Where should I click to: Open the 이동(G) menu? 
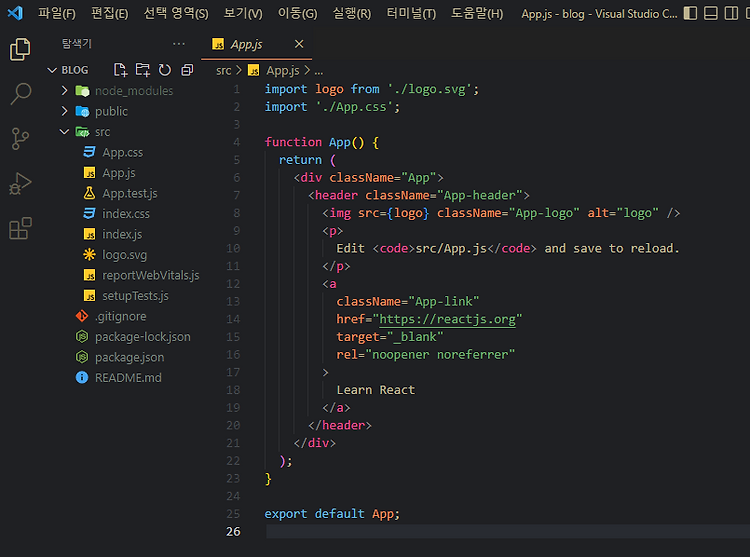pos(298,13)
